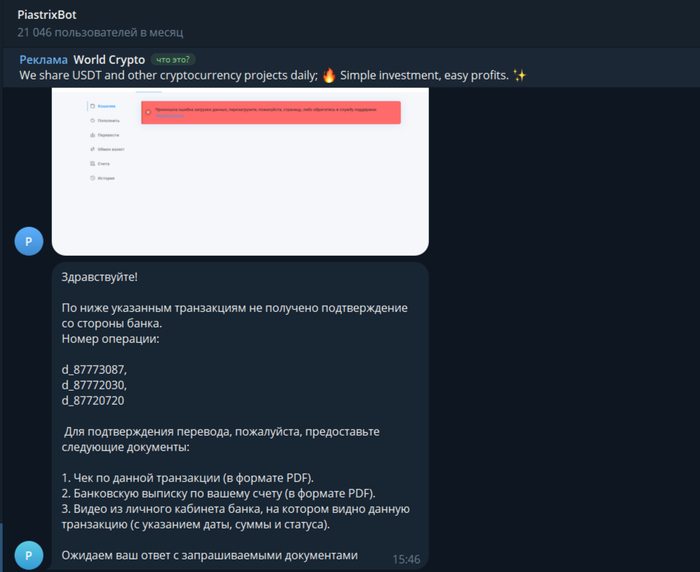The width and height of the screenshot is (700, 572).
Task: Click the fire emoji in the ad
Action: [x=329, y=75]
